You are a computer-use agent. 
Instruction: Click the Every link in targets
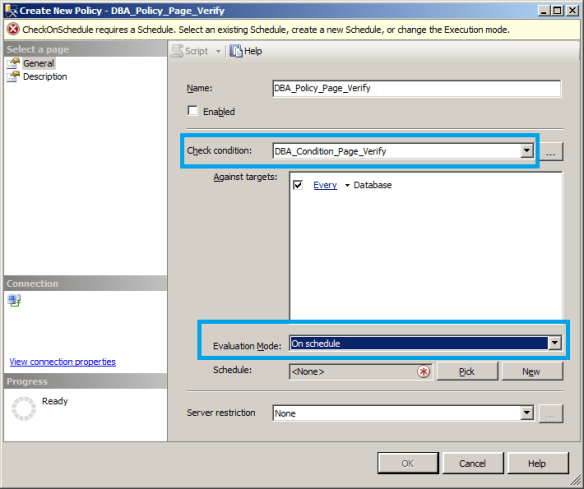pos(325,185)
